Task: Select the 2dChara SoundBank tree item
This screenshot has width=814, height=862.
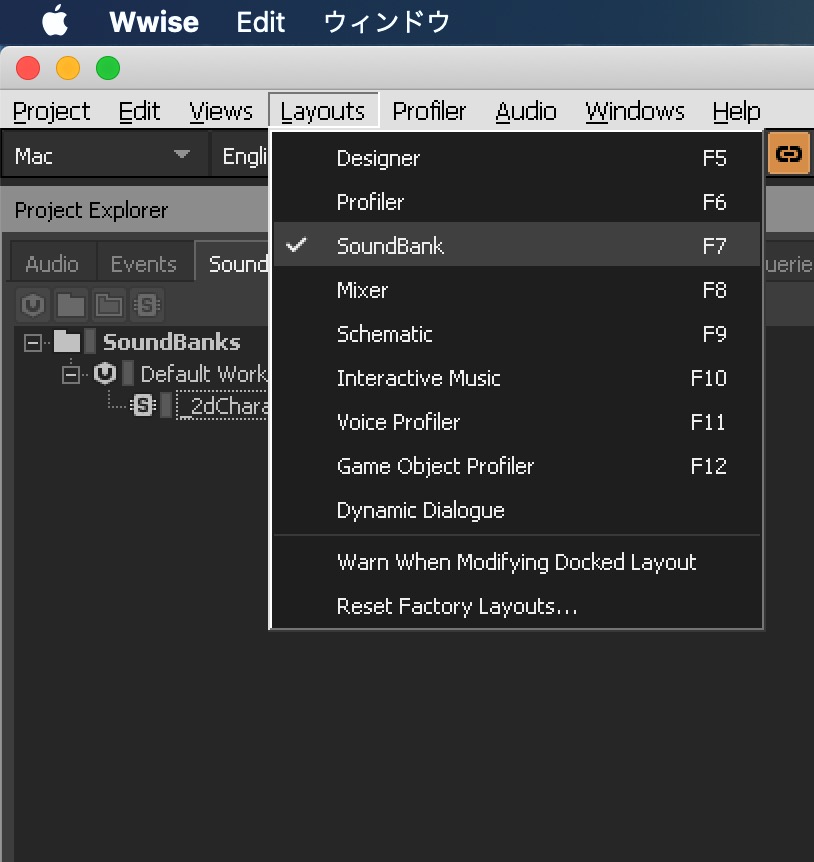Action: (x=224, y=406)
